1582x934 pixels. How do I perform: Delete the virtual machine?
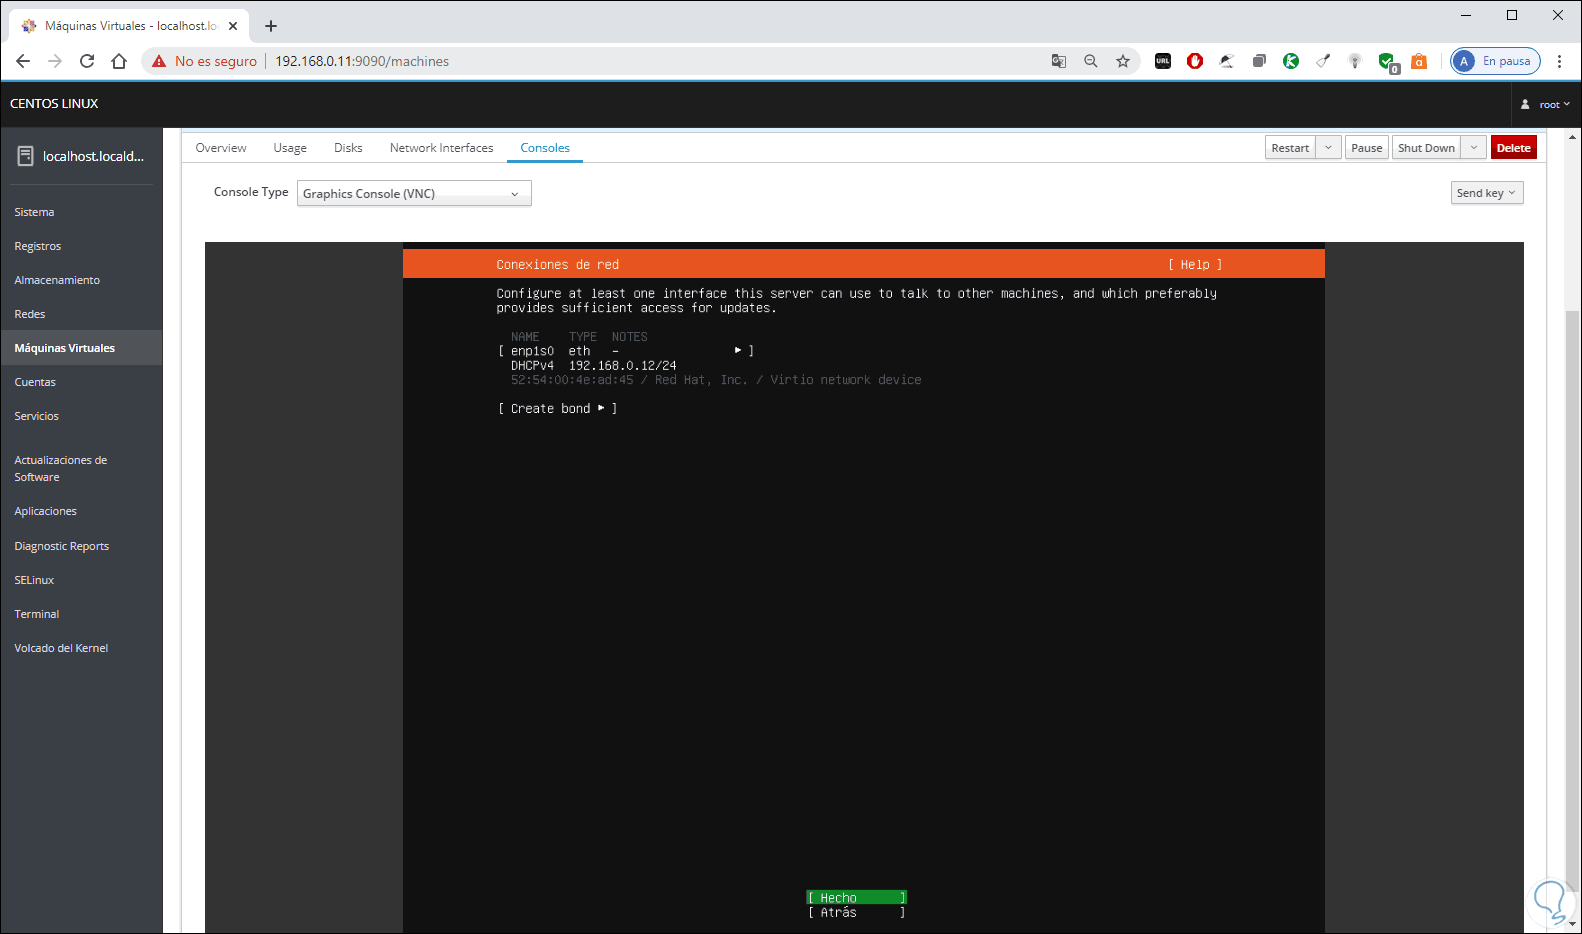[x=1513, y=148]
